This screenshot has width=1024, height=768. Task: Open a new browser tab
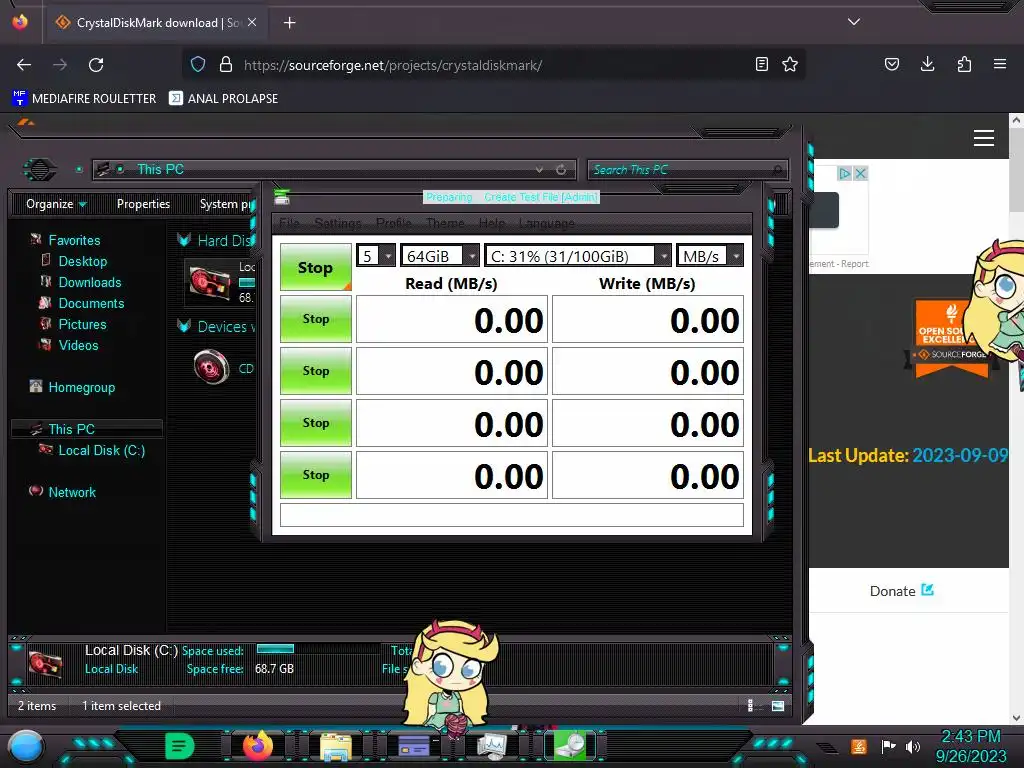click(289, 23)
